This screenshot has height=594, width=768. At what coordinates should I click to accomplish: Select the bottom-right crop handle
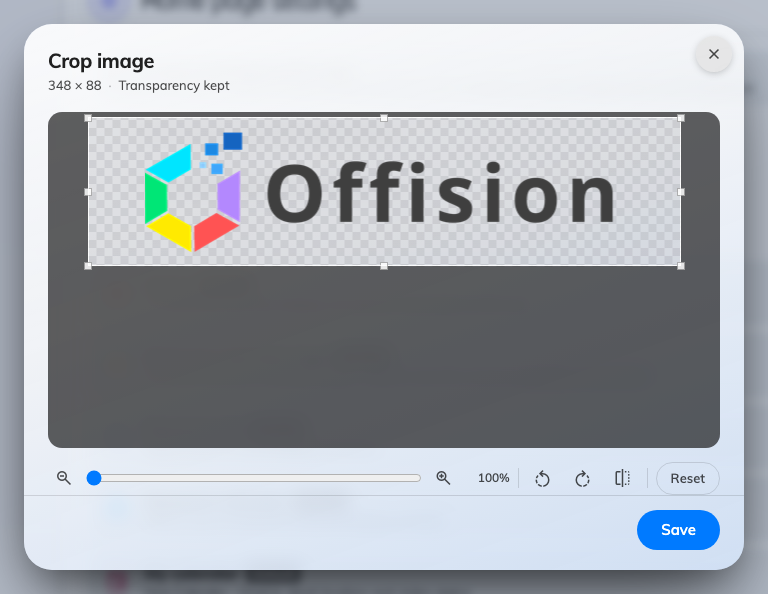pyautogui.click(x=681, y=266)
